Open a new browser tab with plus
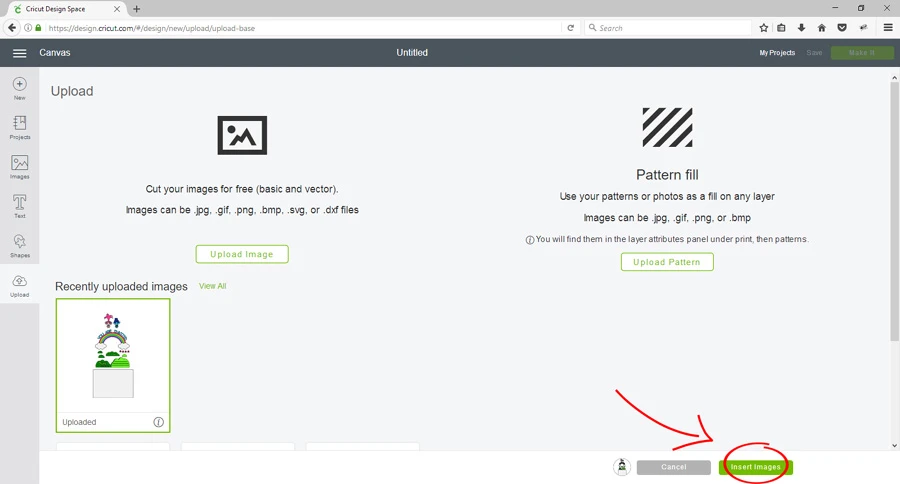 pyautogui.click(x=137, y=9)
